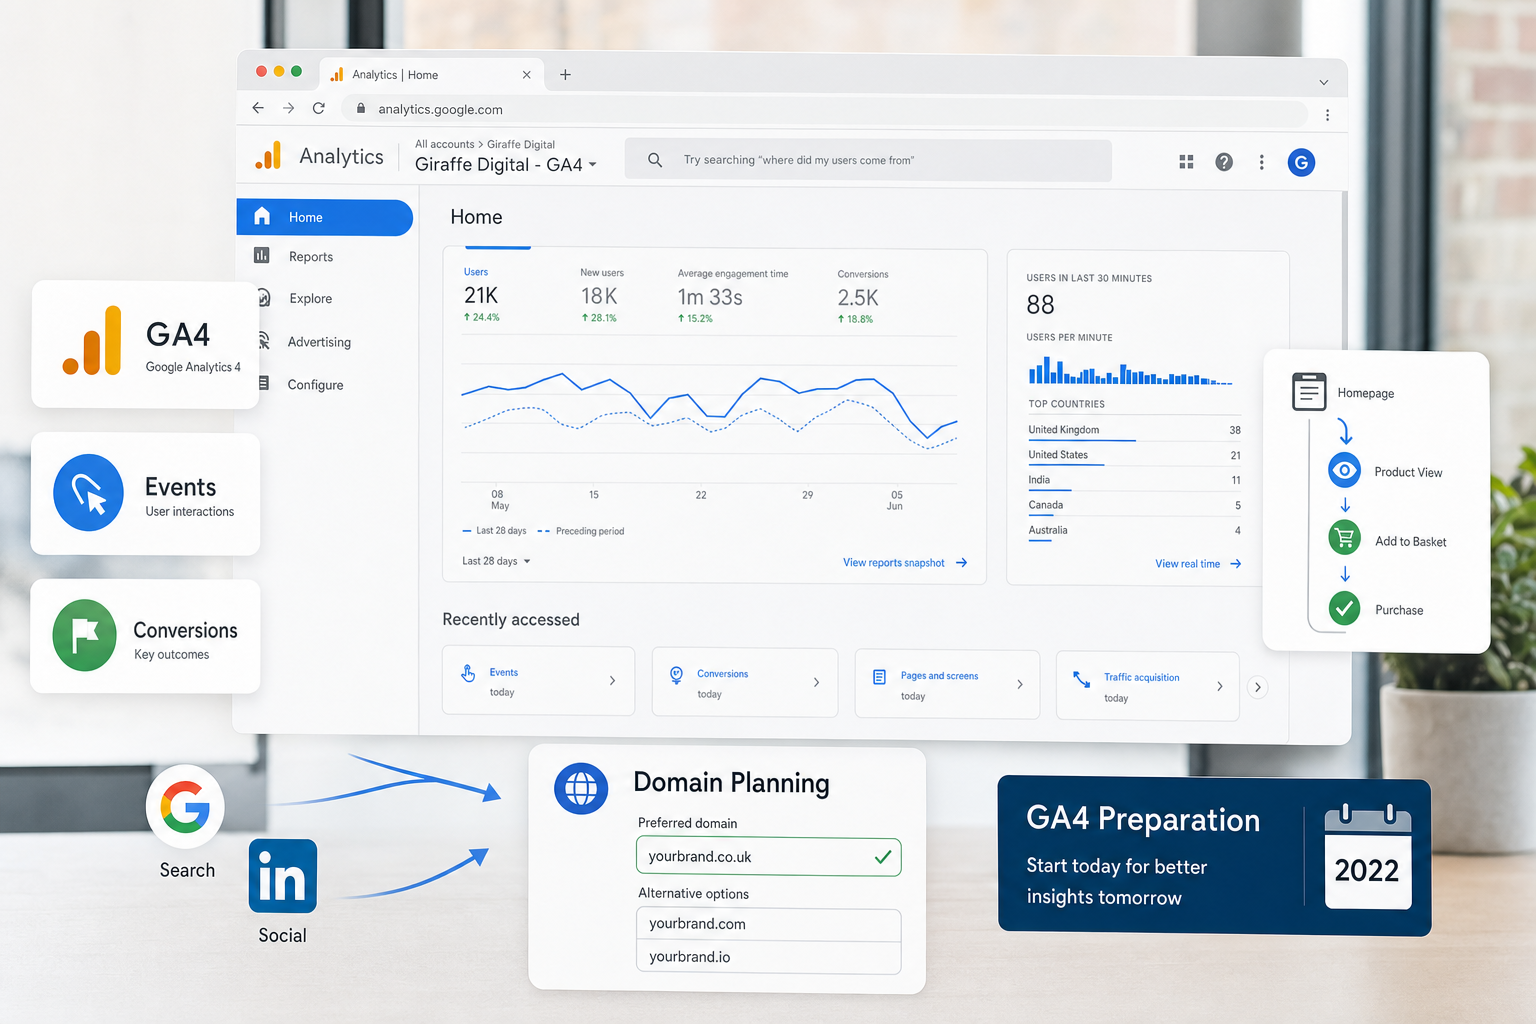Choose yourbrand.com alternative option
This screenshot has width=1536, height=1024.
click(768, 924)
